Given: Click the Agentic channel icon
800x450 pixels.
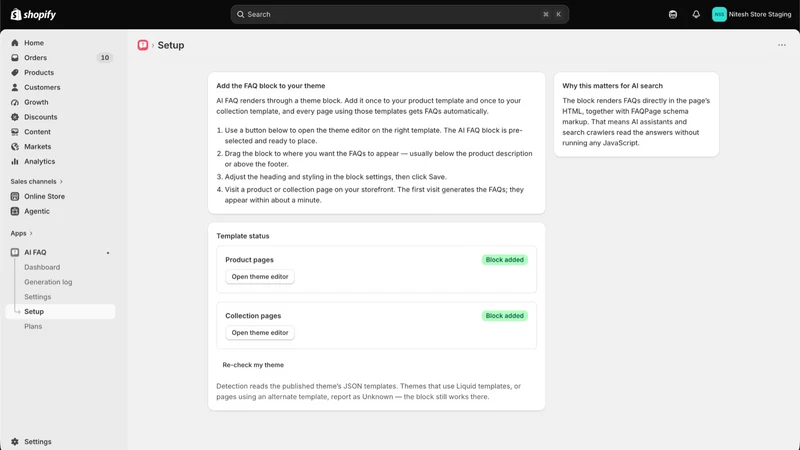Looking at the screenshot, I should [x=15, y=211].
